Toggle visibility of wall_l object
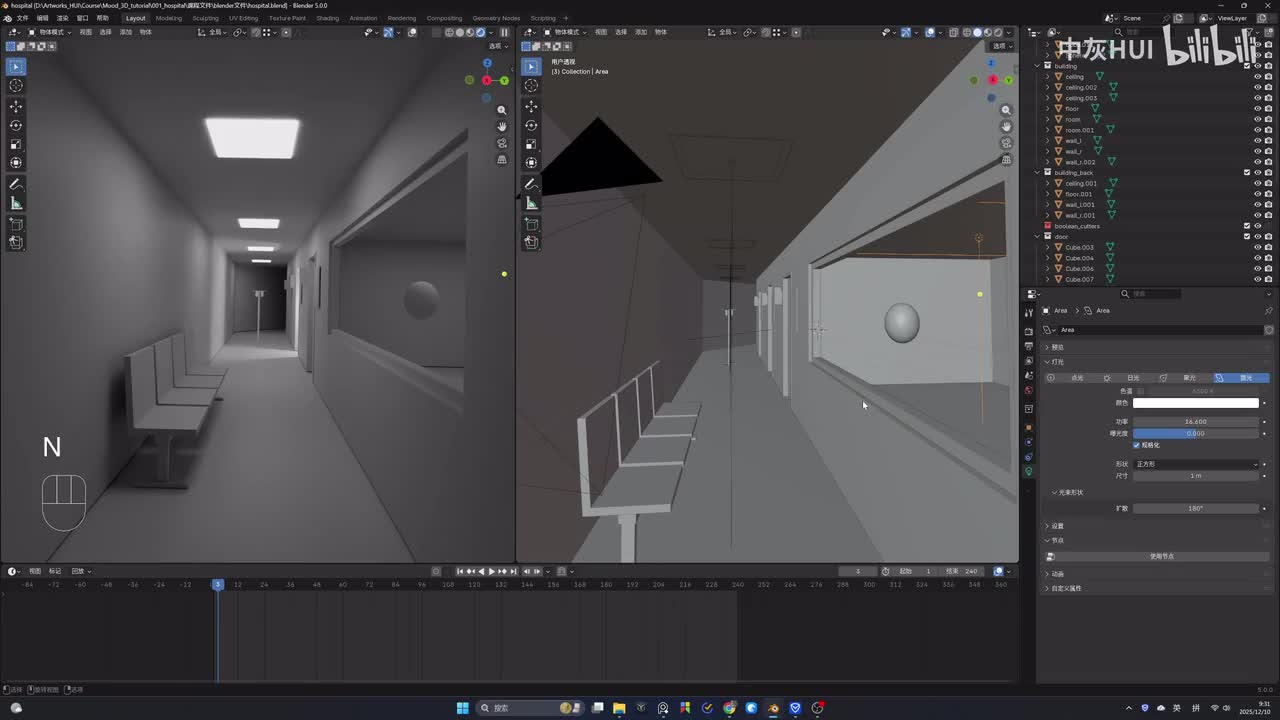The height and width of the screenshot is (720, 1280). [1258, 141]
